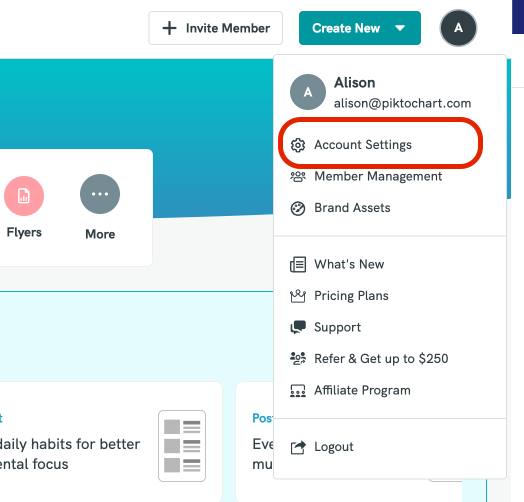Click the Invite Member button
Screen dimensions: 524x502
click(216, 28)
